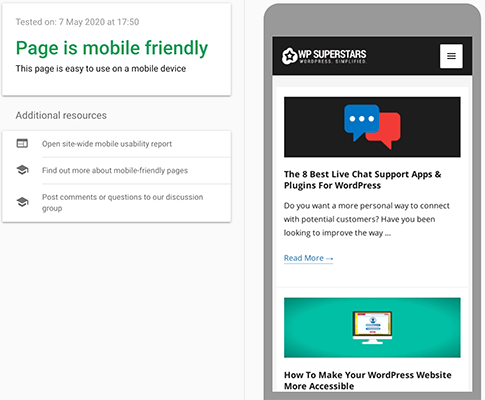Open Find out more about mobile-friendly pages
The width and height of the screenshot is (485, 400).
(115, 170)
